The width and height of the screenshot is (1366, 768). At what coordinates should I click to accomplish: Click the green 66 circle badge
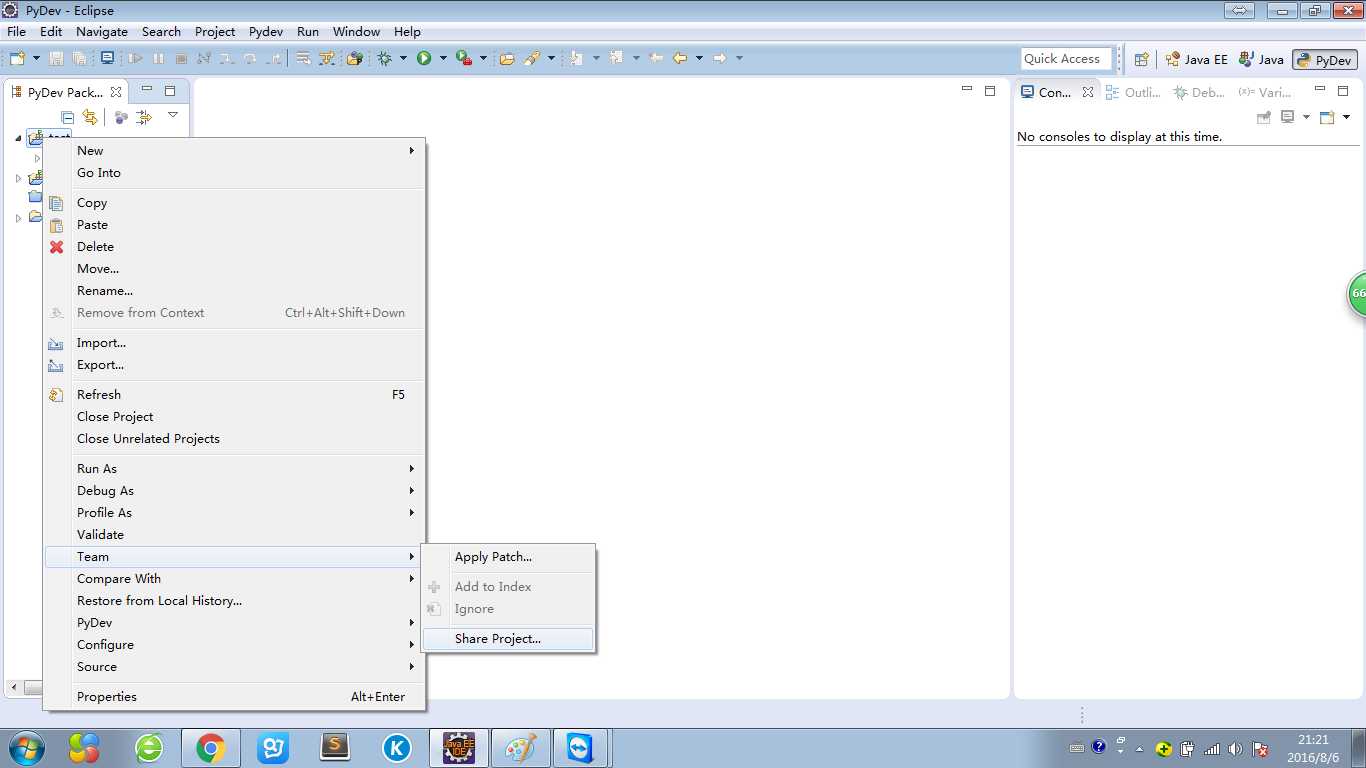(1357, 294)
